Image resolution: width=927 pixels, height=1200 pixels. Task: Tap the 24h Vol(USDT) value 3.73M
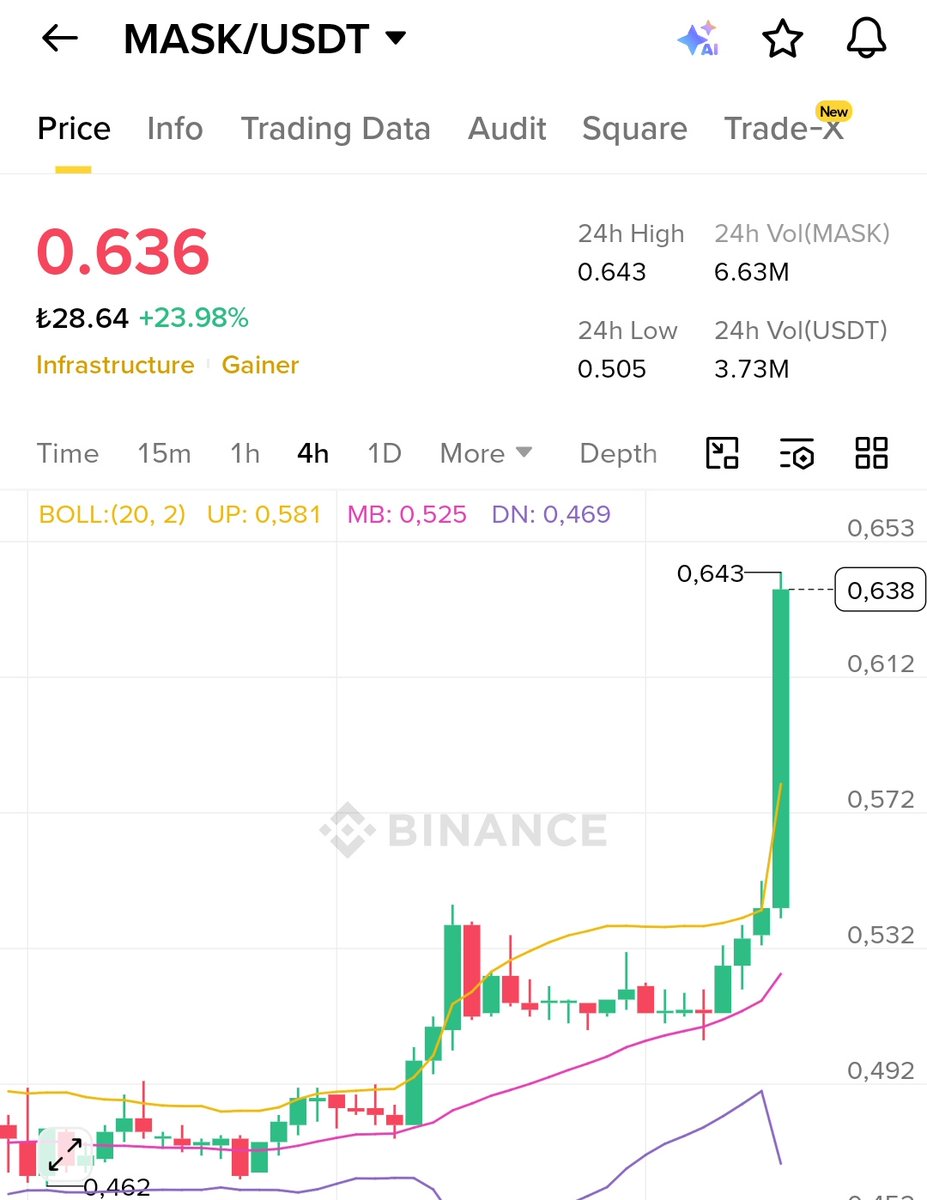click(752, 369)
